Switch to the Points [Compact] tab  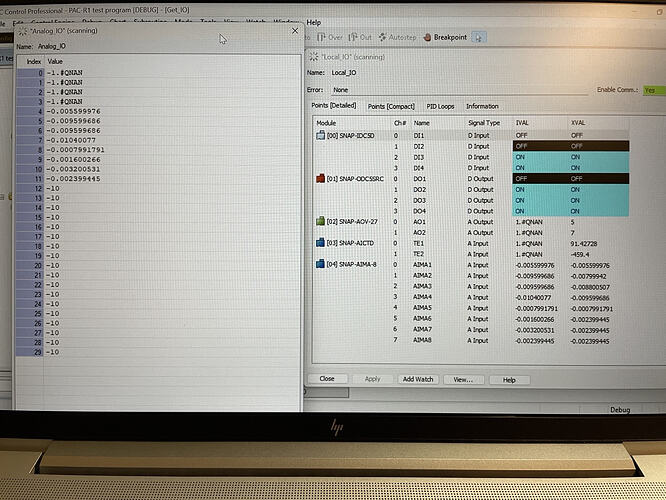pos(391,106)
